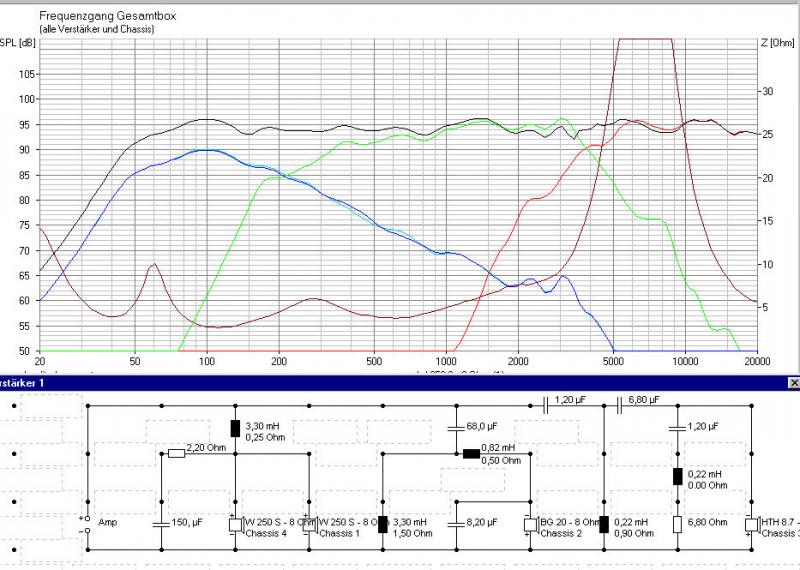This screenshot has height=570, width=800.
Task: Click the 'Frequenzgang Gesamtbox' chart title
Action: coord(108,16)
